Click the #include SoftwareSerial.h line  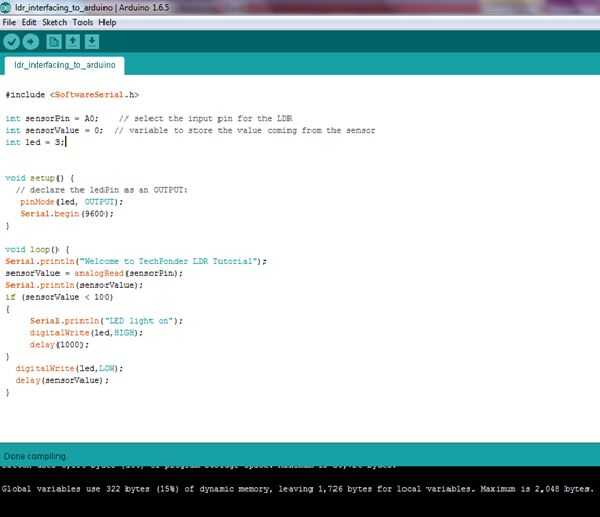(x=72, y=95)
